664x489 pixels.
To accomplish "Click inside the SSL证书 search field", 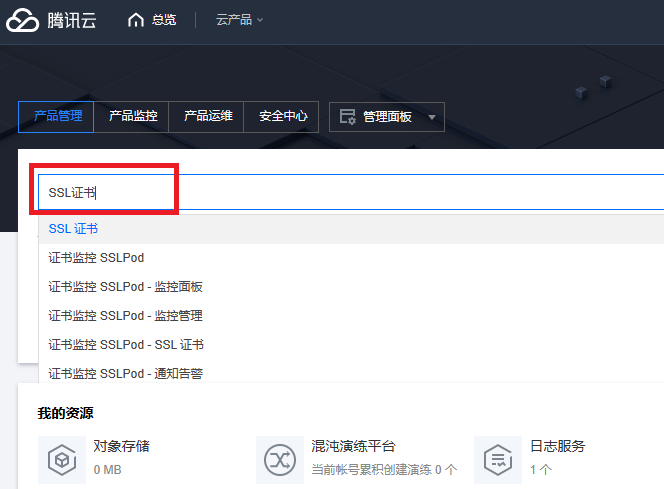I will click(350, 192).
